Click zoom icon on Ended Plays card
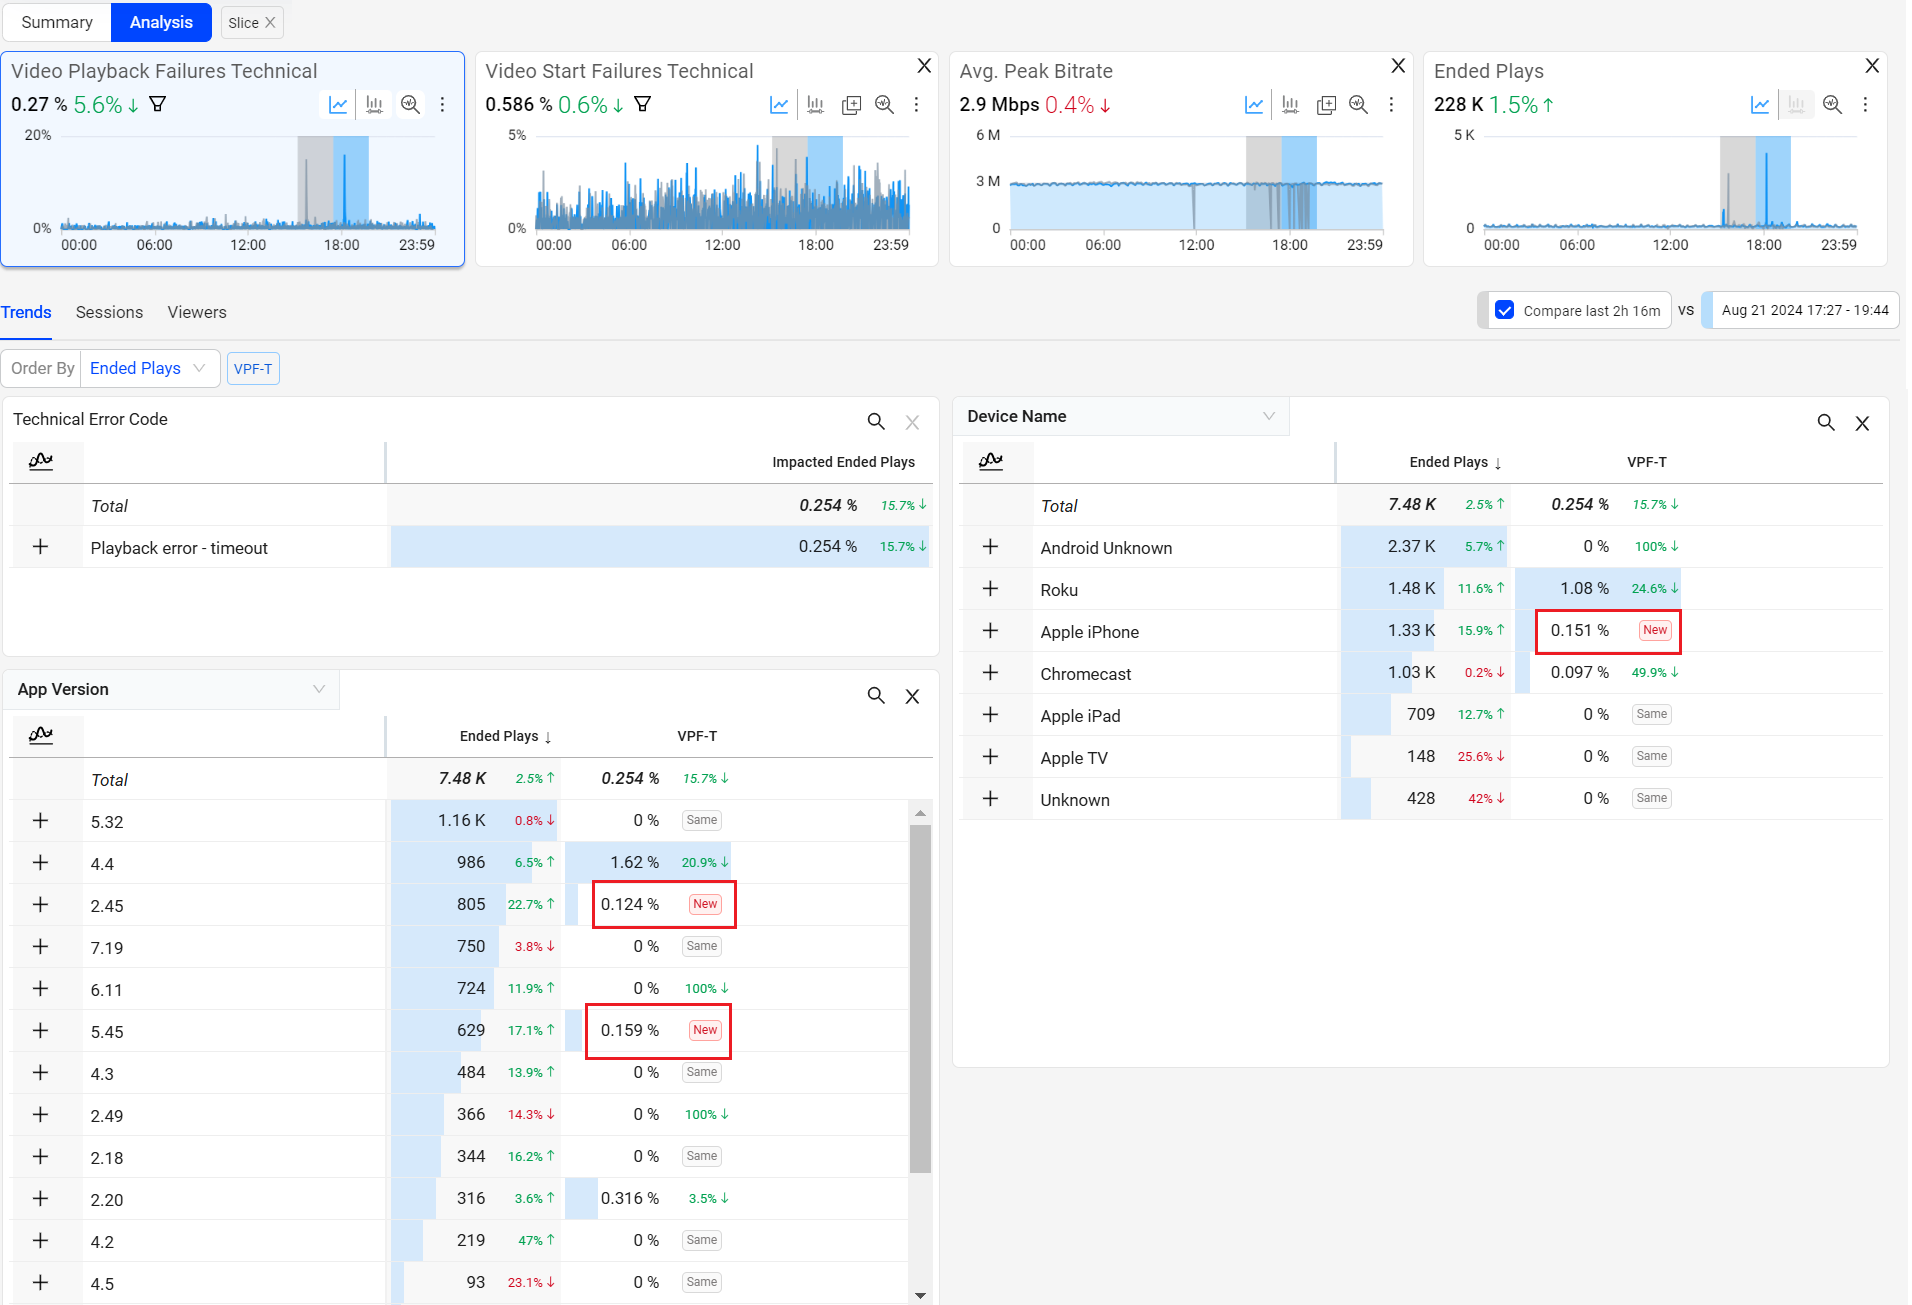The image size is (1912, 1305). [1832, 105]
